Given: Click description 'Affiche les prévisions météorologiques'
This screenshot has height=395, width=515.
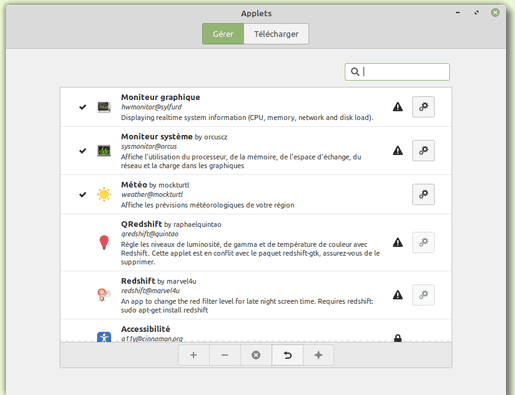Looking at the screenshot, I should (208, 205).
